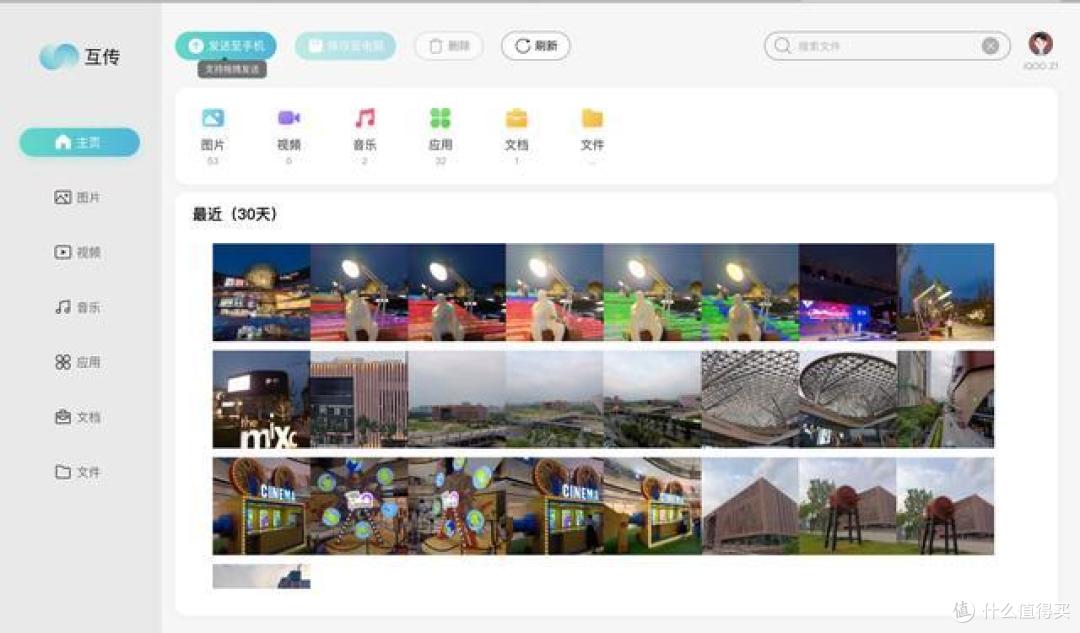Open 文件 files in the left sidebar
This screenshot has height=633, width=1080.
tap(78, 472)
